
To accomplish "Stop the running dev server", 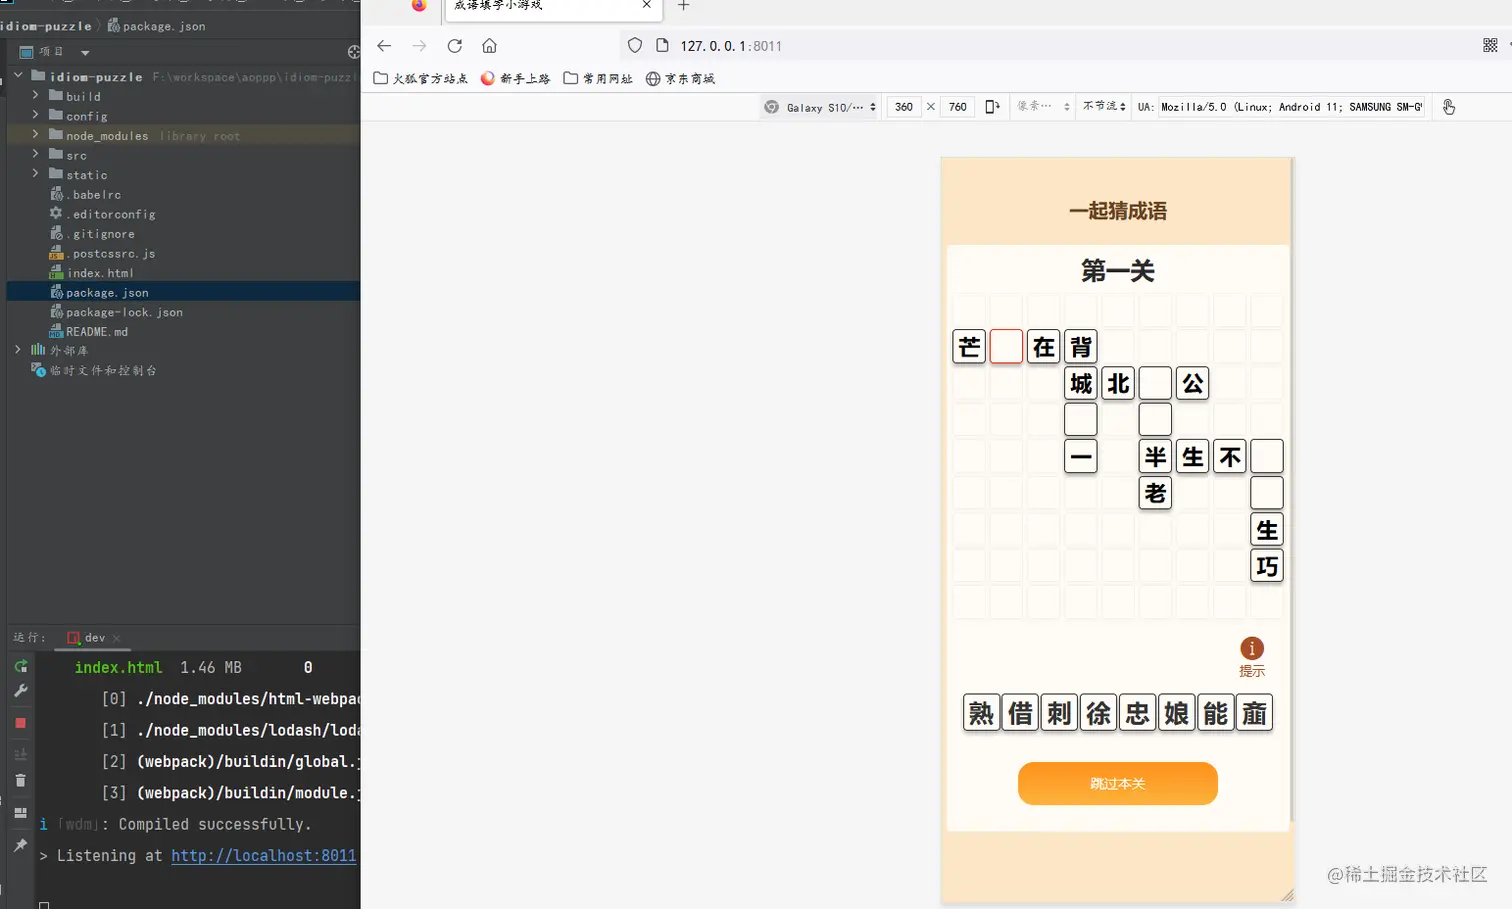I will pyautogui.click(x=20, y=722).
